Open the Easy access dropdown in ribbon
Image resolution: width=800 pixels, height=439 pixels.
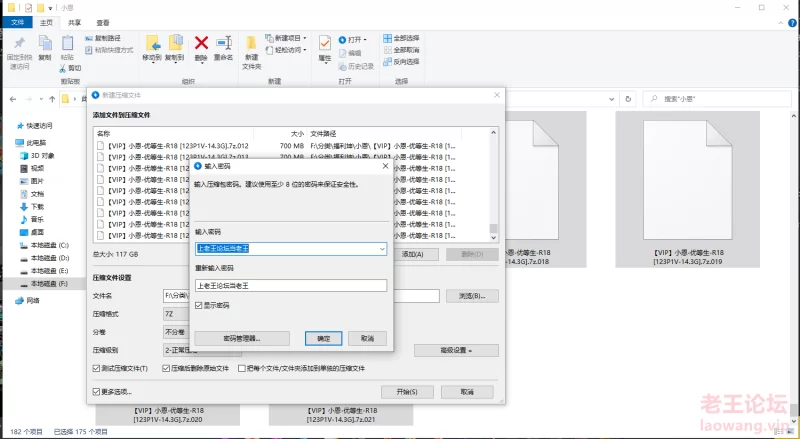point(286,50)
